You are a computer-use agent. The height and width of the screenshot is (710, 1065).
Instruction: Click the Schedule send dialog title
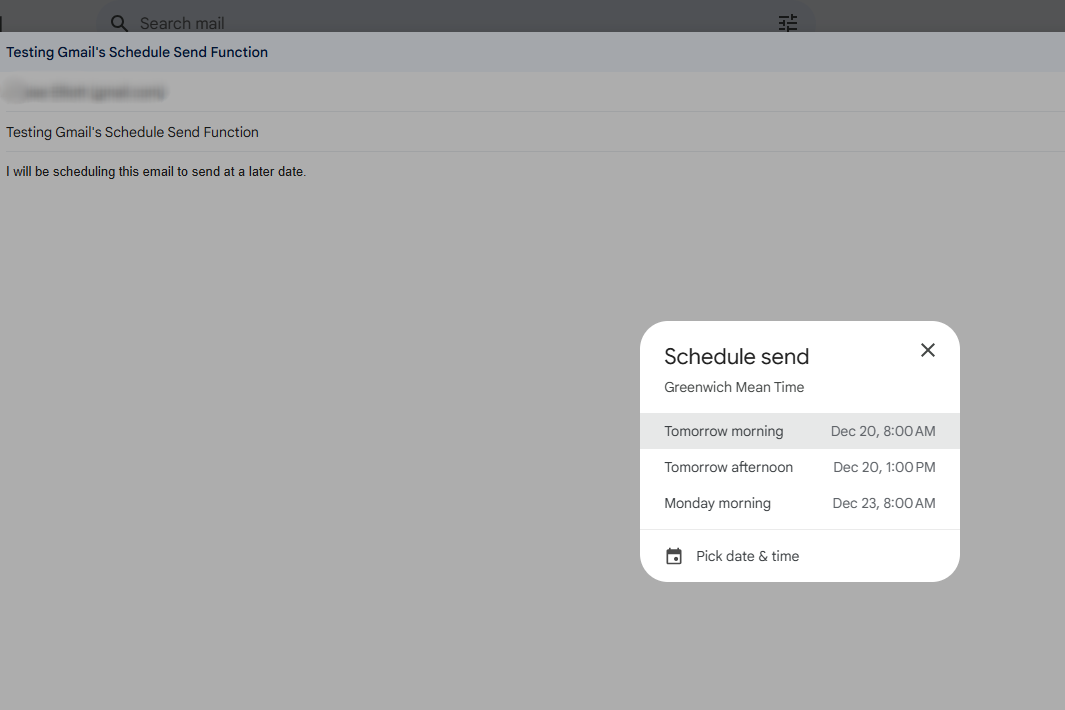pos(737,356)
